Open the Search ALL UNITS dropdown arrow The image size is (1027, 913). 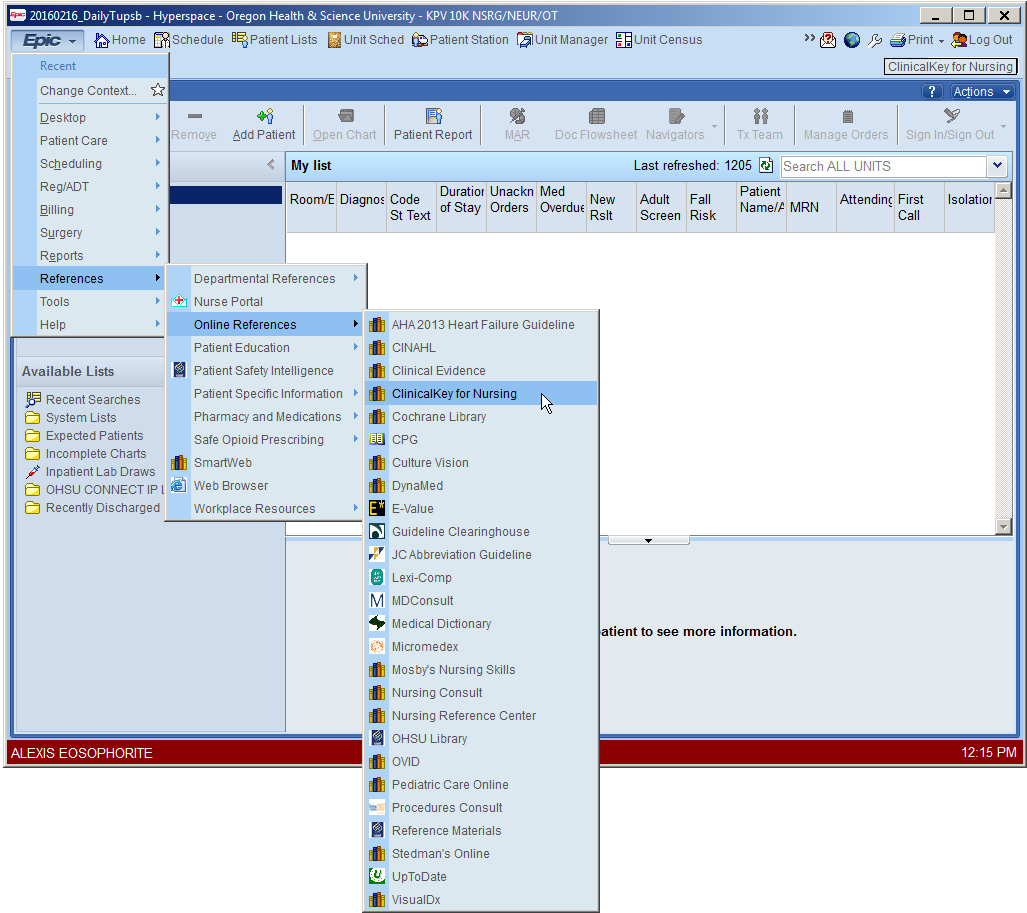point(997,166)
